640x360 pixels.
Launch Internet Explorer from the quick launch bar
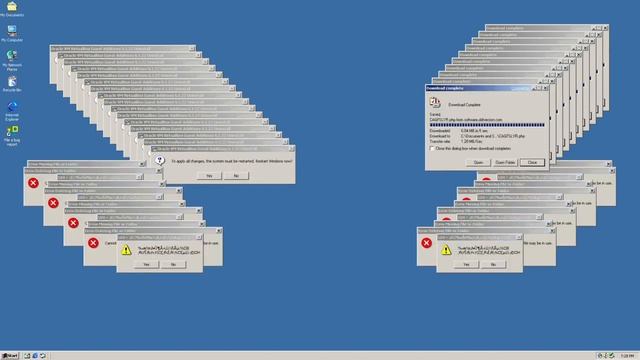[35, 356]
